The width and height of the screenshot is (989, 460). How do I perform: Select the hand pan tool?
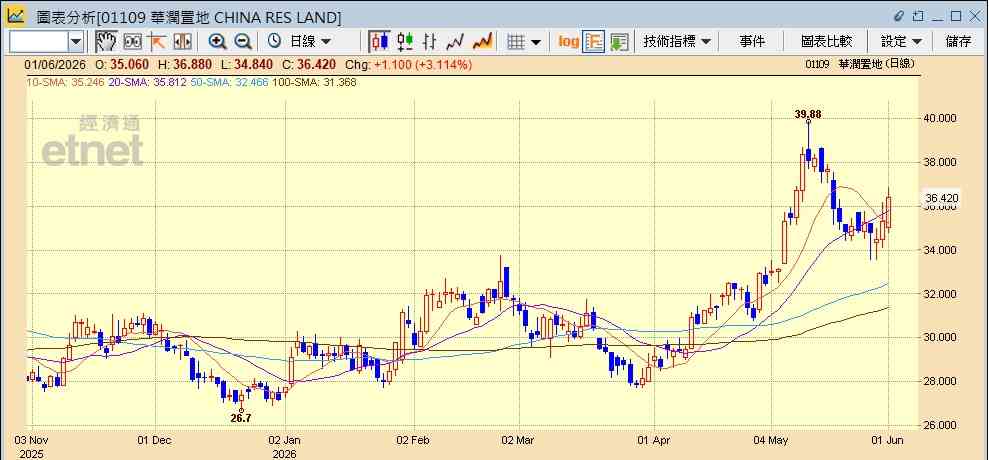tap(106, 42)
